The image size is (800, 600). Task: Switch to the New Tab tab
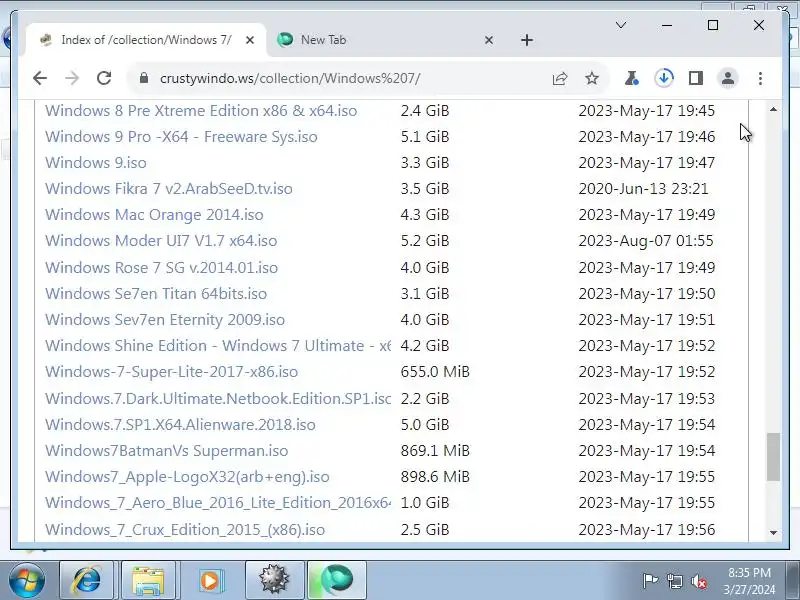383,40
